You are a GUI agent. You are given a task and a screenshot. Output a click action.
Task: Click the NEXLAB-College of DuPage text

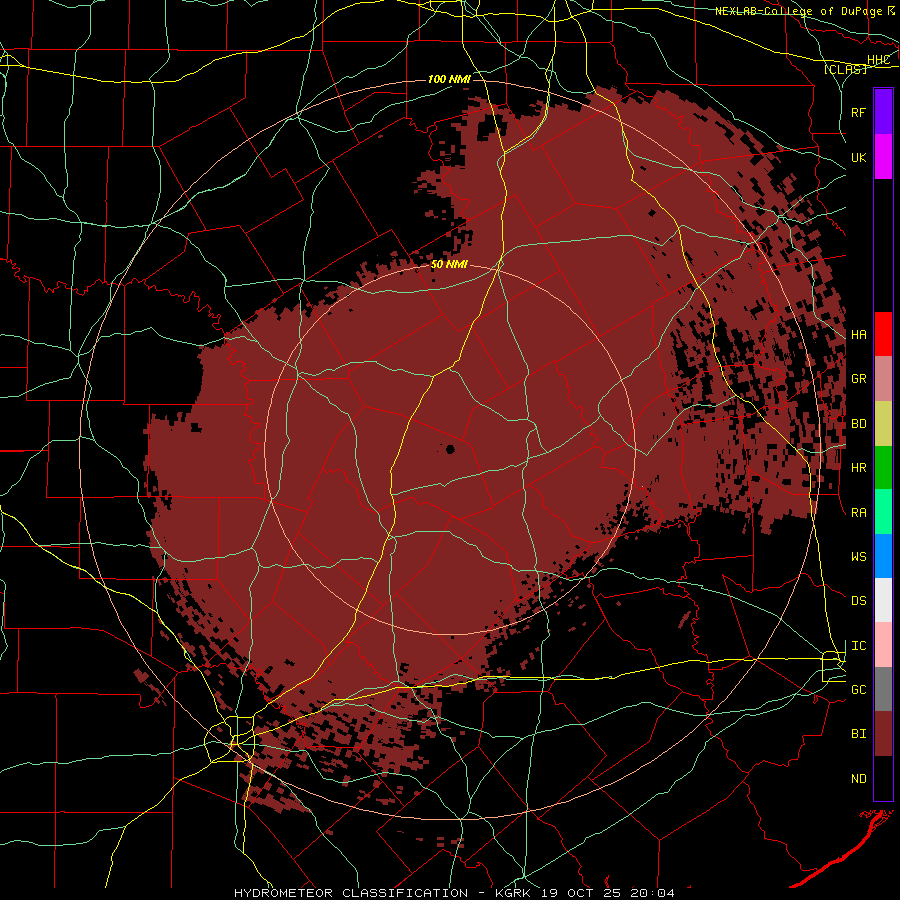click(798, 11)
